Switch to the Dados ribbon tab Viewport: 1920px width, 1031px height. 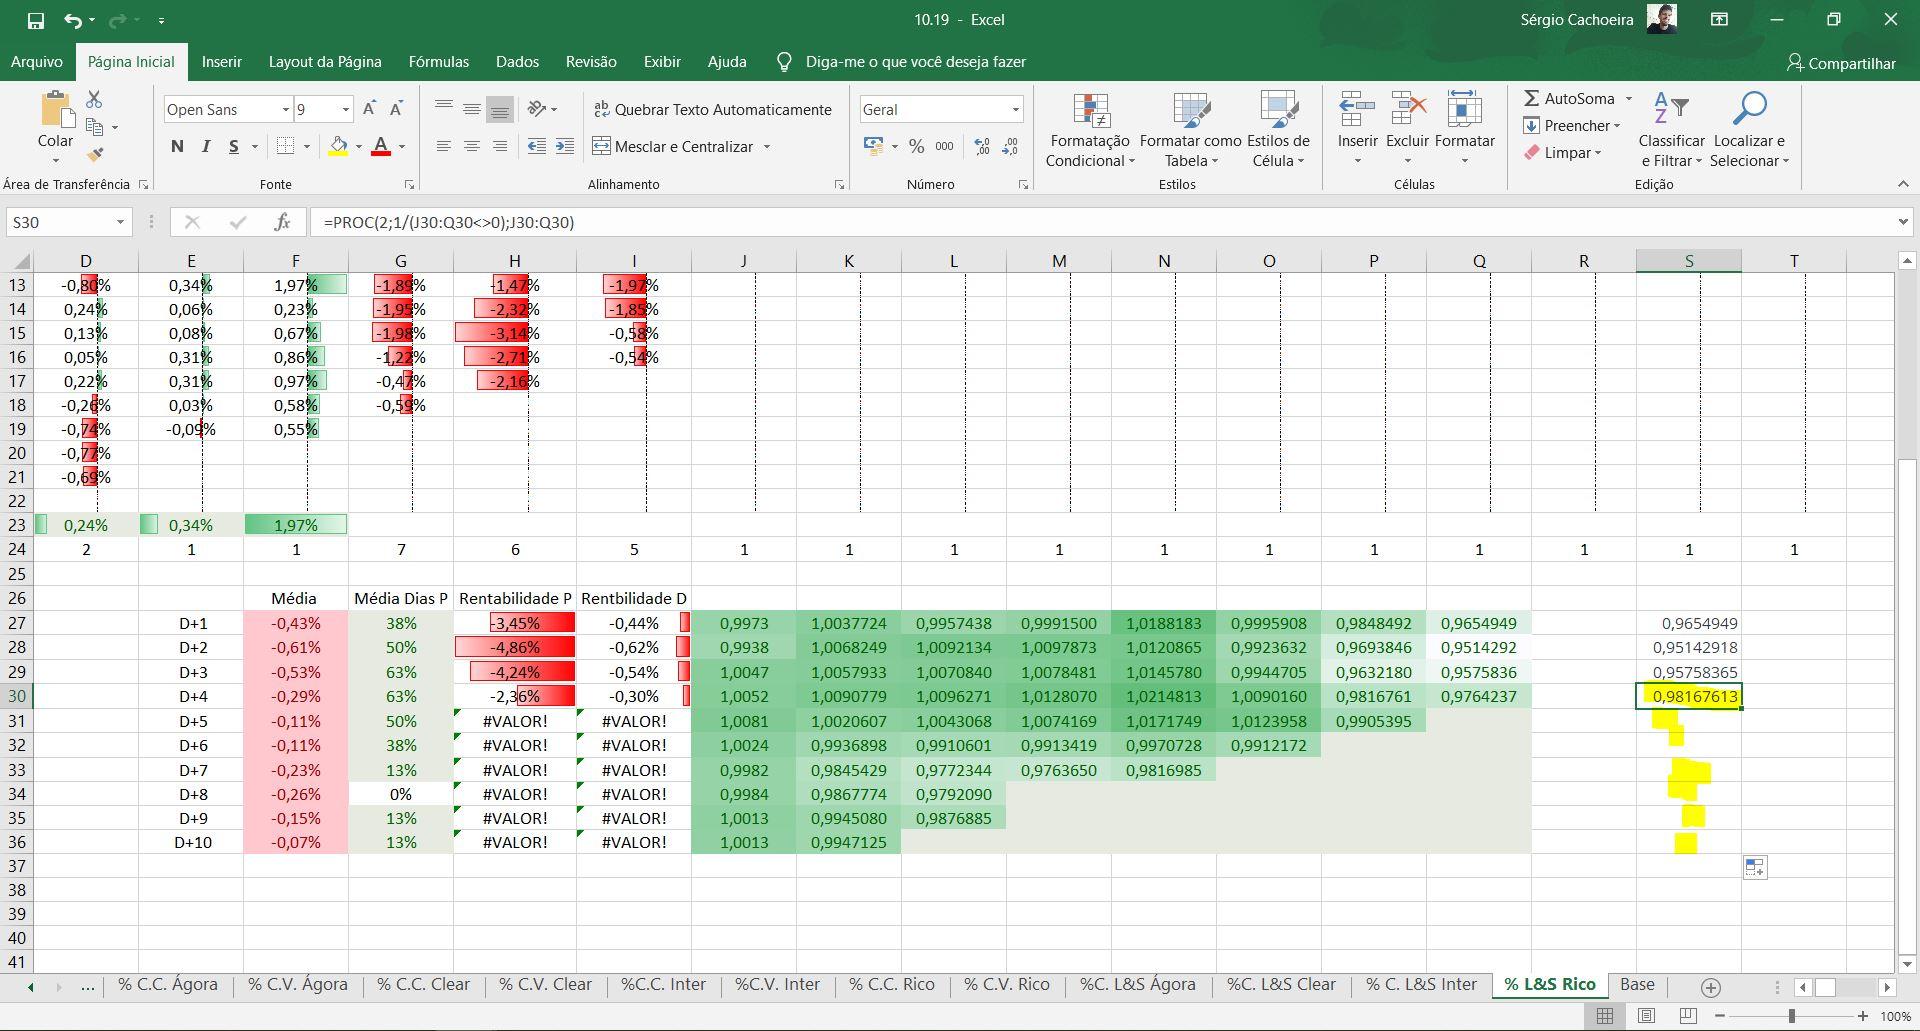[517, 61]
